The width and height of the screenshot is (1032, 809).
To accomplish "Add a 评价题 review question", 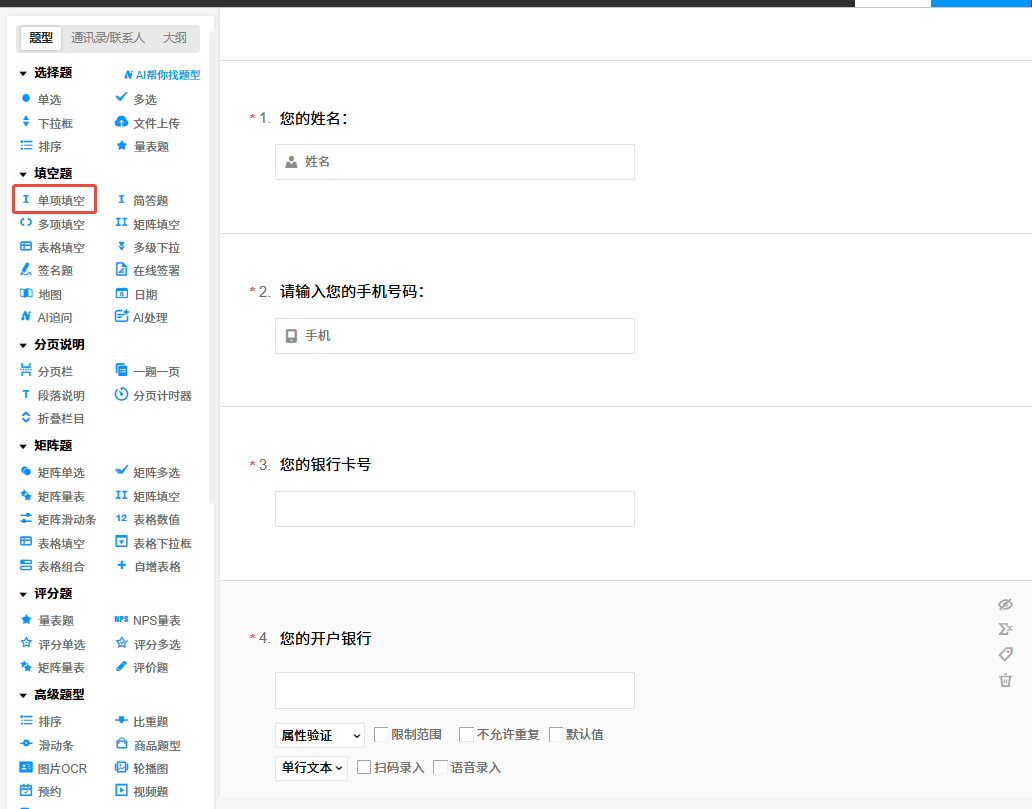I will click(142, 667).
